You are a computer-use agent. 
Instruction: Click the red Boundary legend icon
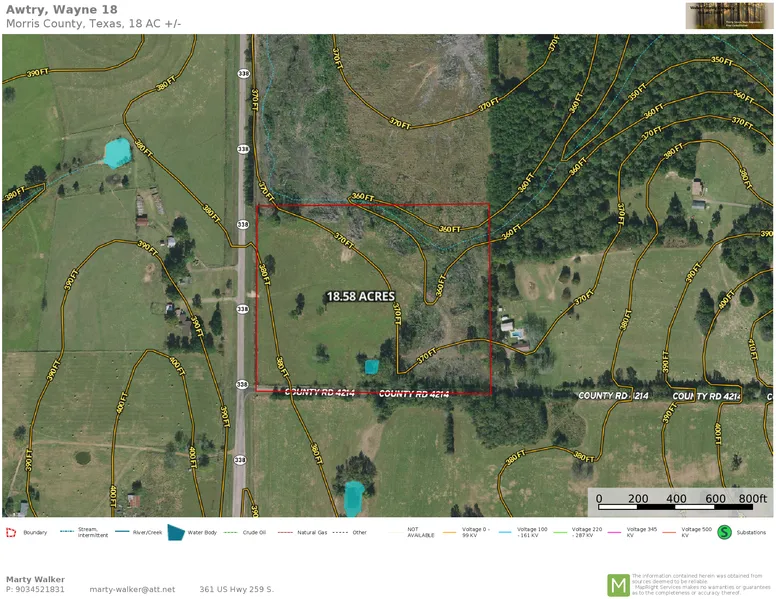pos(11,532)
